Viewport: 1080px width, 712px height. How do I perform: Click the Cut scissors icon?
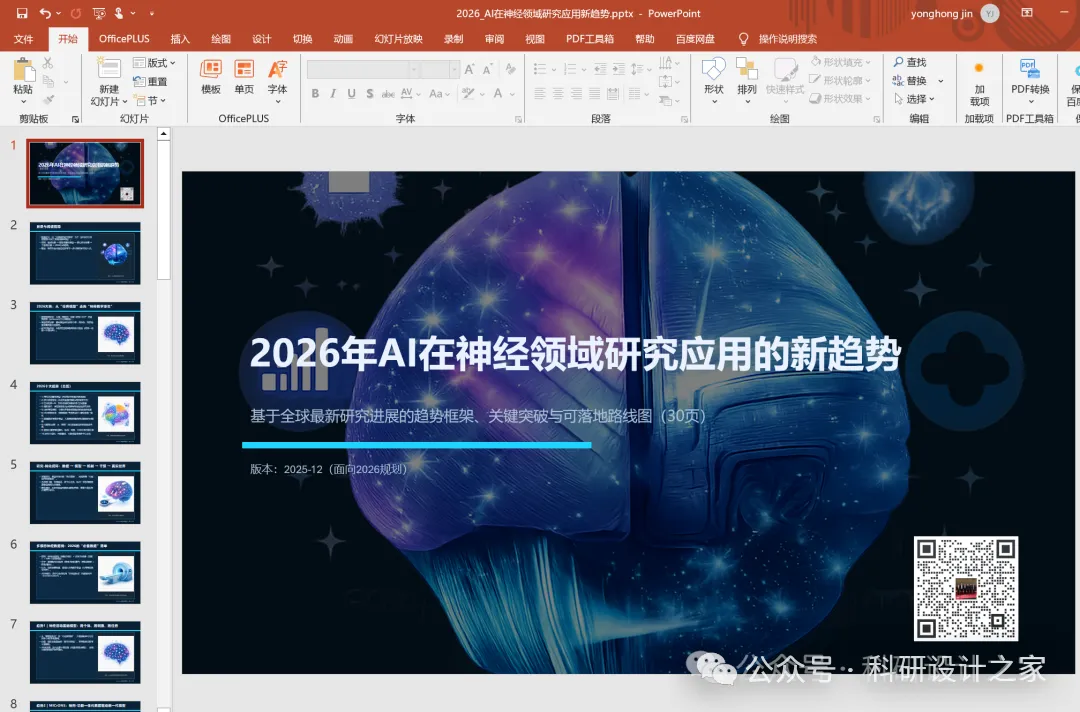click(48, 63)
